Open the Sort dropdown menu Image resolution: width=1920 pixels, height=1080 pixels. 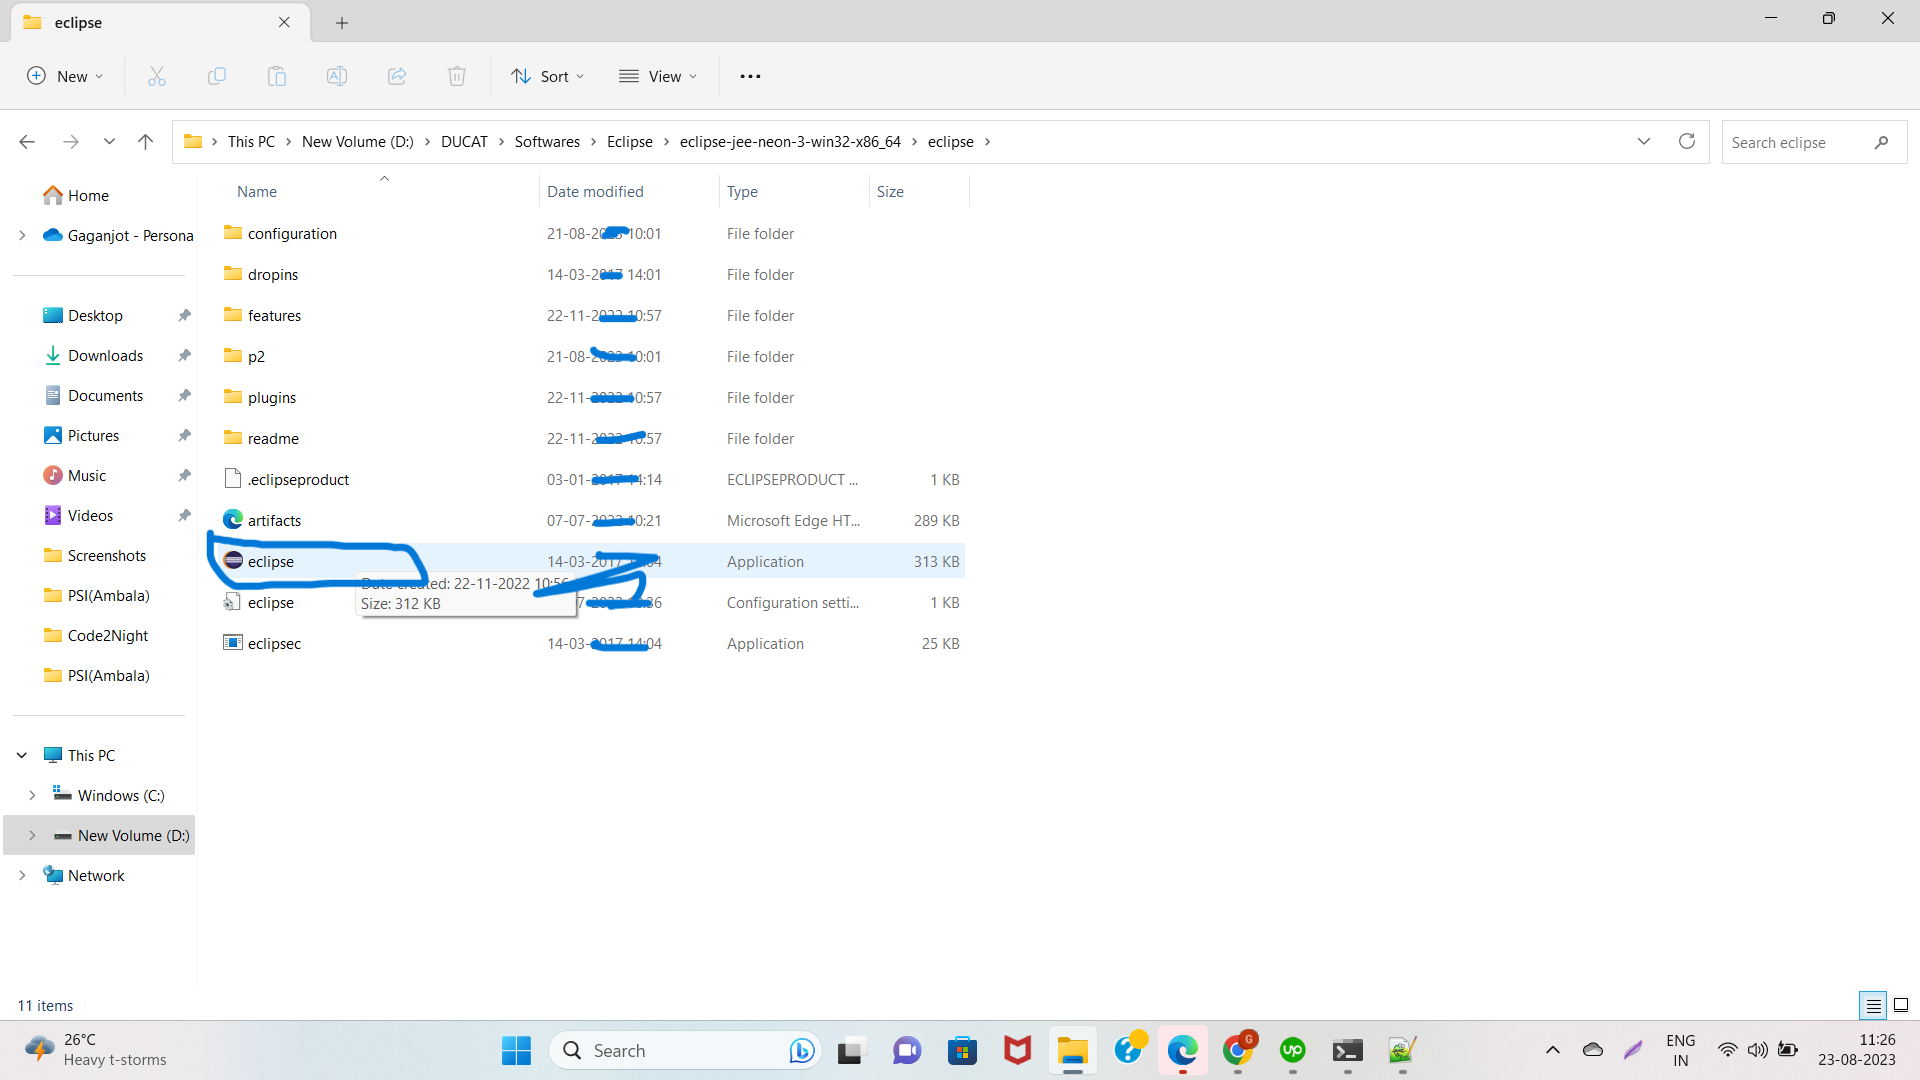547,76
